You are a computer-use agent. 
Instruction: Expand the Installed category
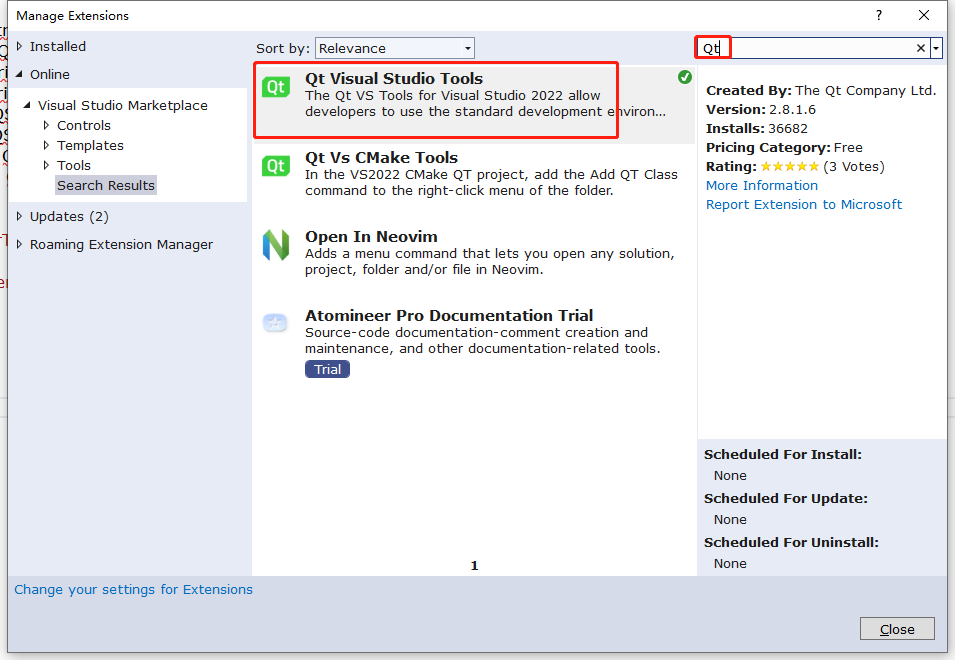(x=19, y=46)
